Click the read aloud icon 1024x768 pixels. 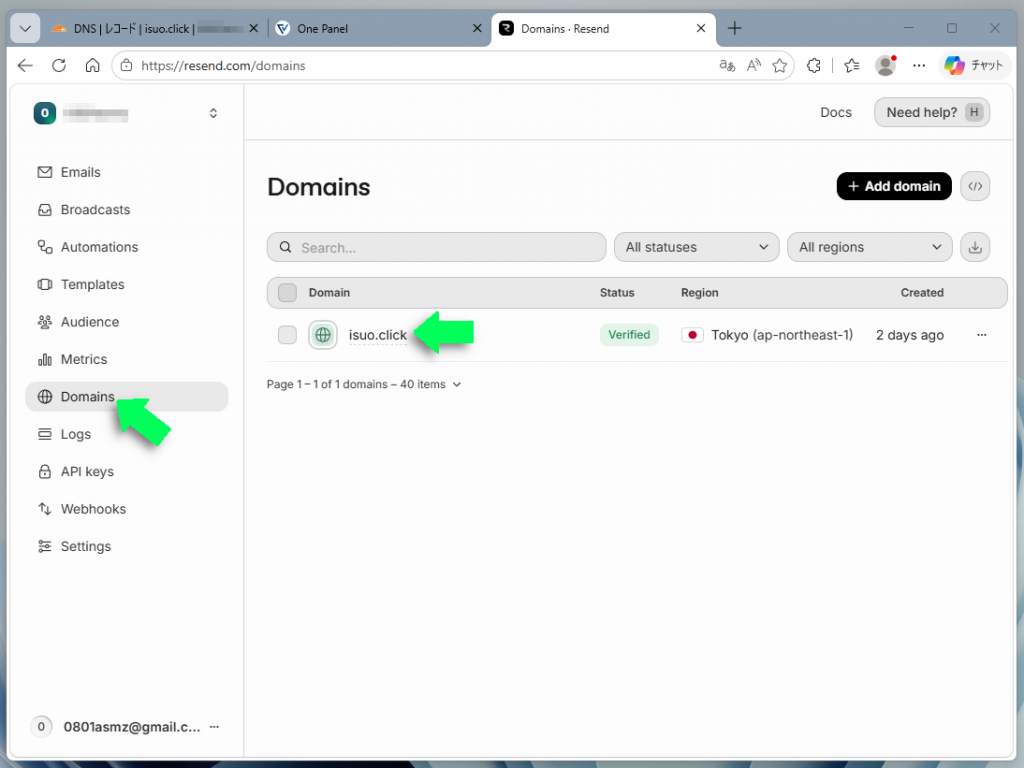coord(754,65)
